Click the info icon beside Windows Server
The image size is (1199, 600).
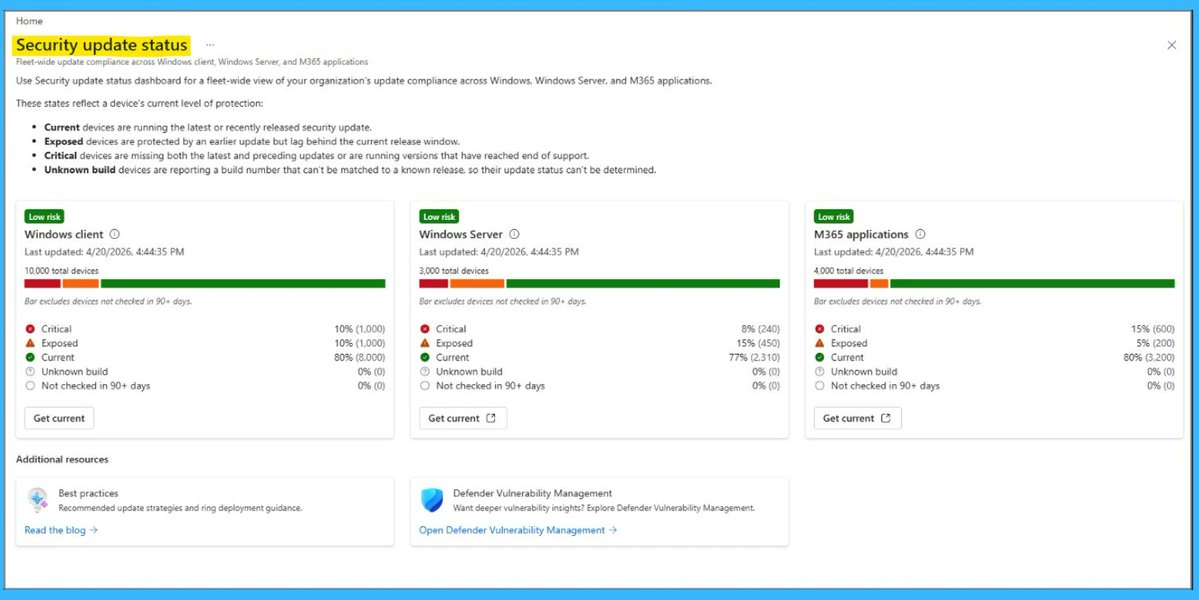pyautogui.click(x=513, y=234)
